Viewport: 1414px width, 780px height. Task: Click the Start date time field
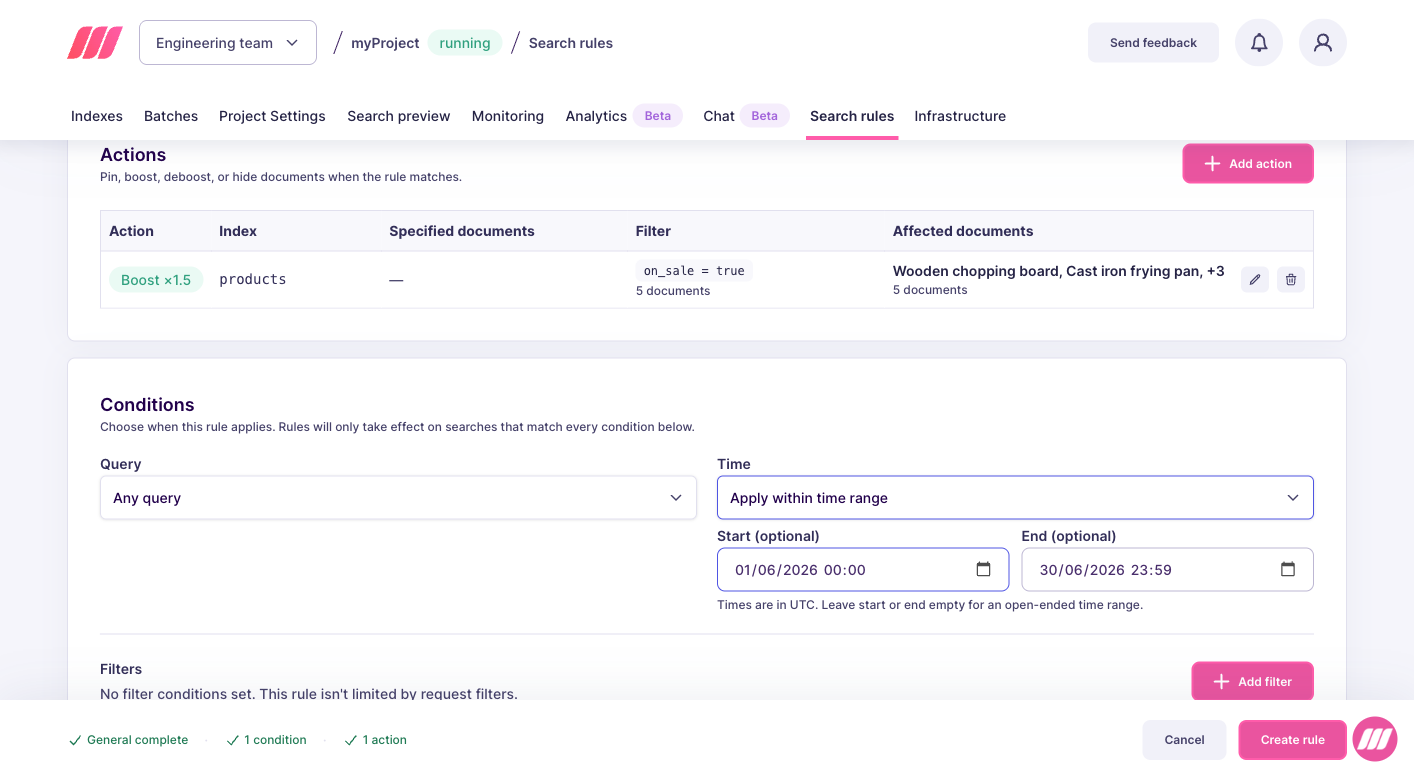[863, 570]
